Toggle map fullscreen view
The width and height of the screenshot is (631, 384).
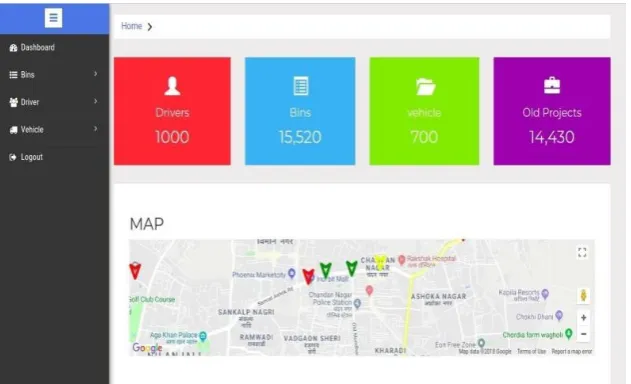click(x=582, y=252)
